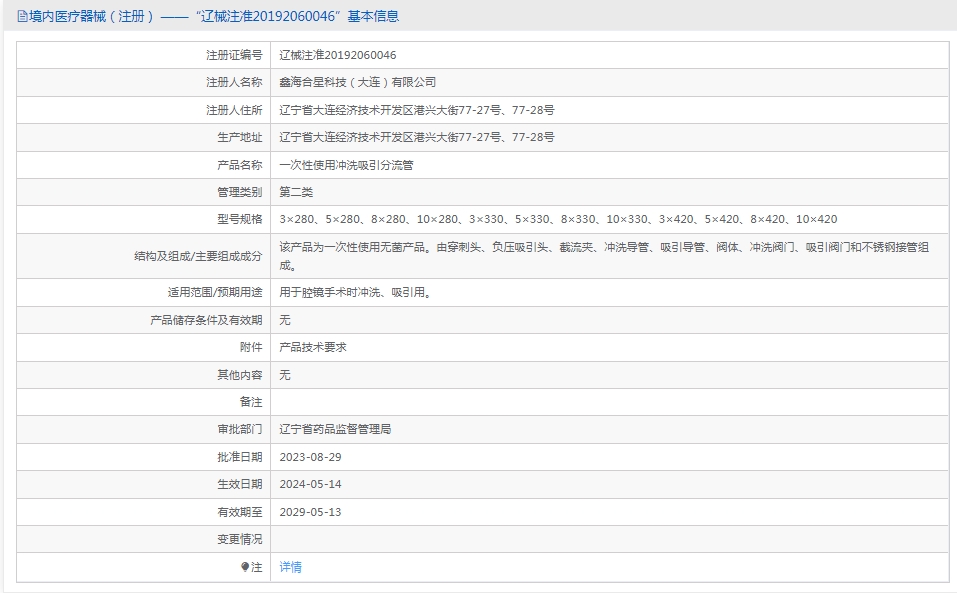
Task: Click the 生产地址 address value
Action: (417, 137)
